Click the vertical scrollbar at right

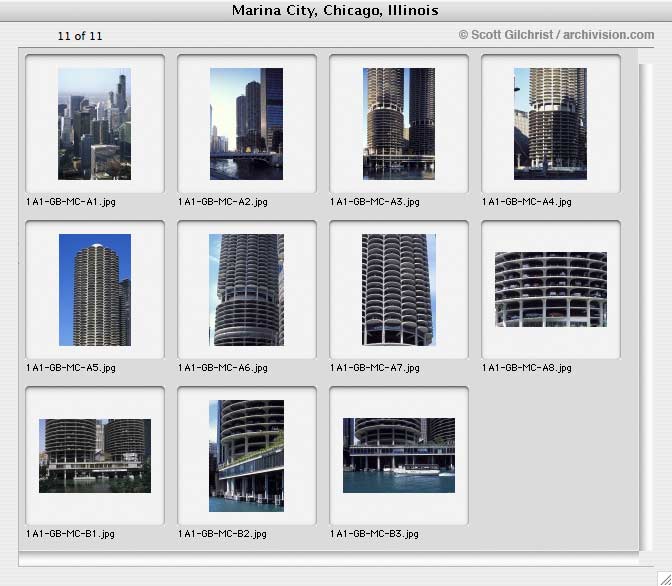pos(645,307)
